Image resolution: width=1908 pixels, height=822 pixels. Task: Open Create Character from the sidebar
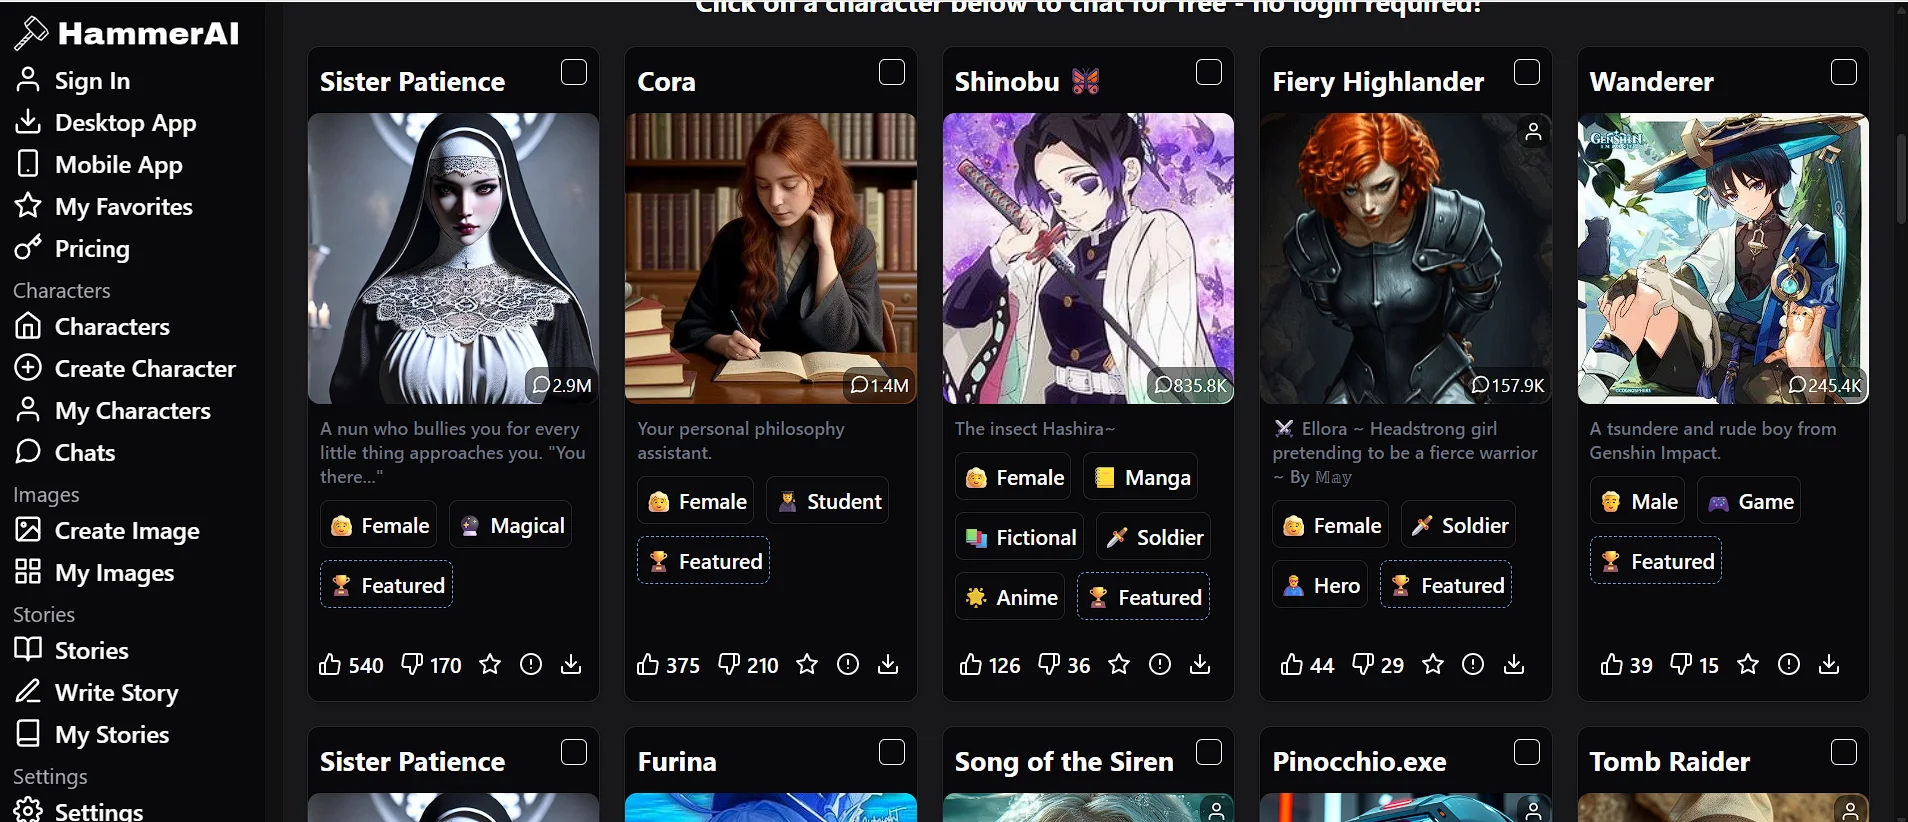click(126, 369)
